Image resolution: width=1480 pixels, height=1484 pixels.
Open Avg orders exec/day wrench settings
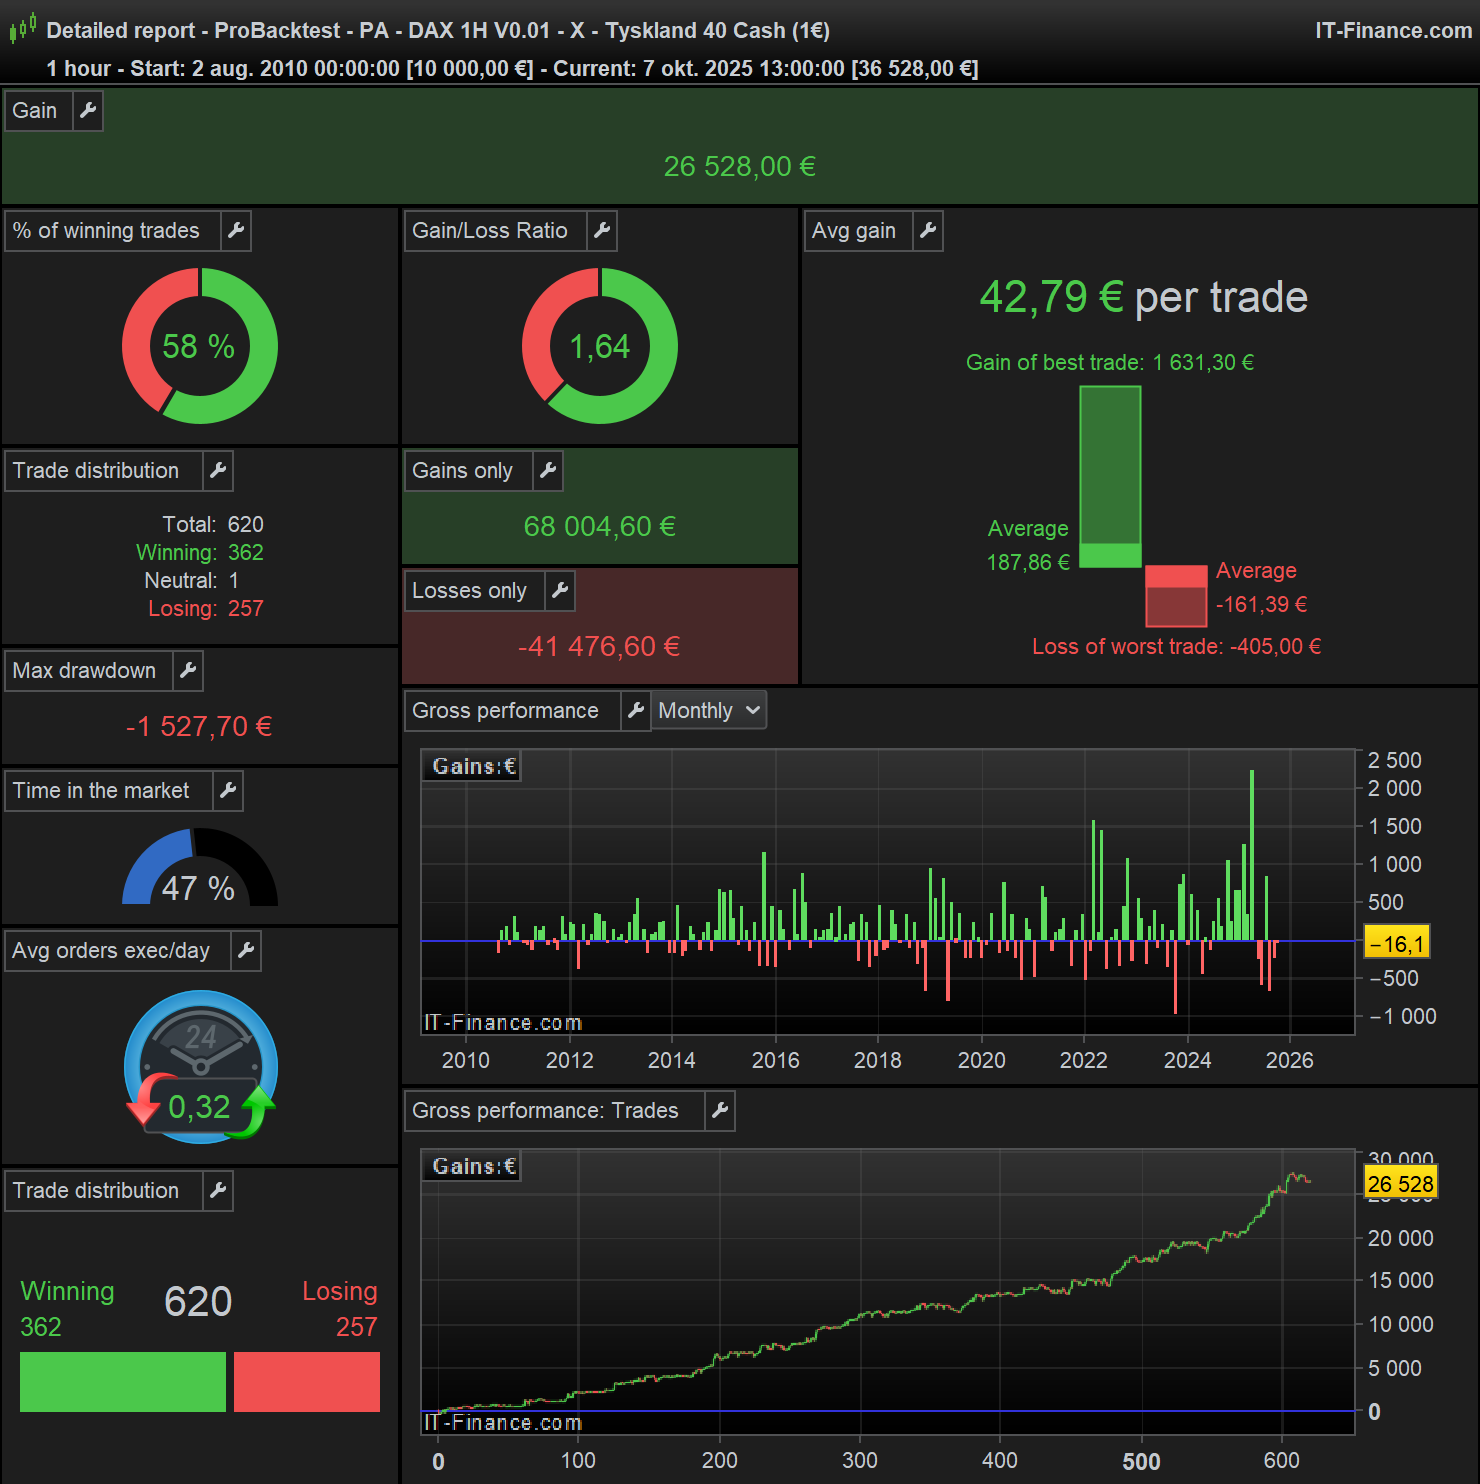point(246,951)
